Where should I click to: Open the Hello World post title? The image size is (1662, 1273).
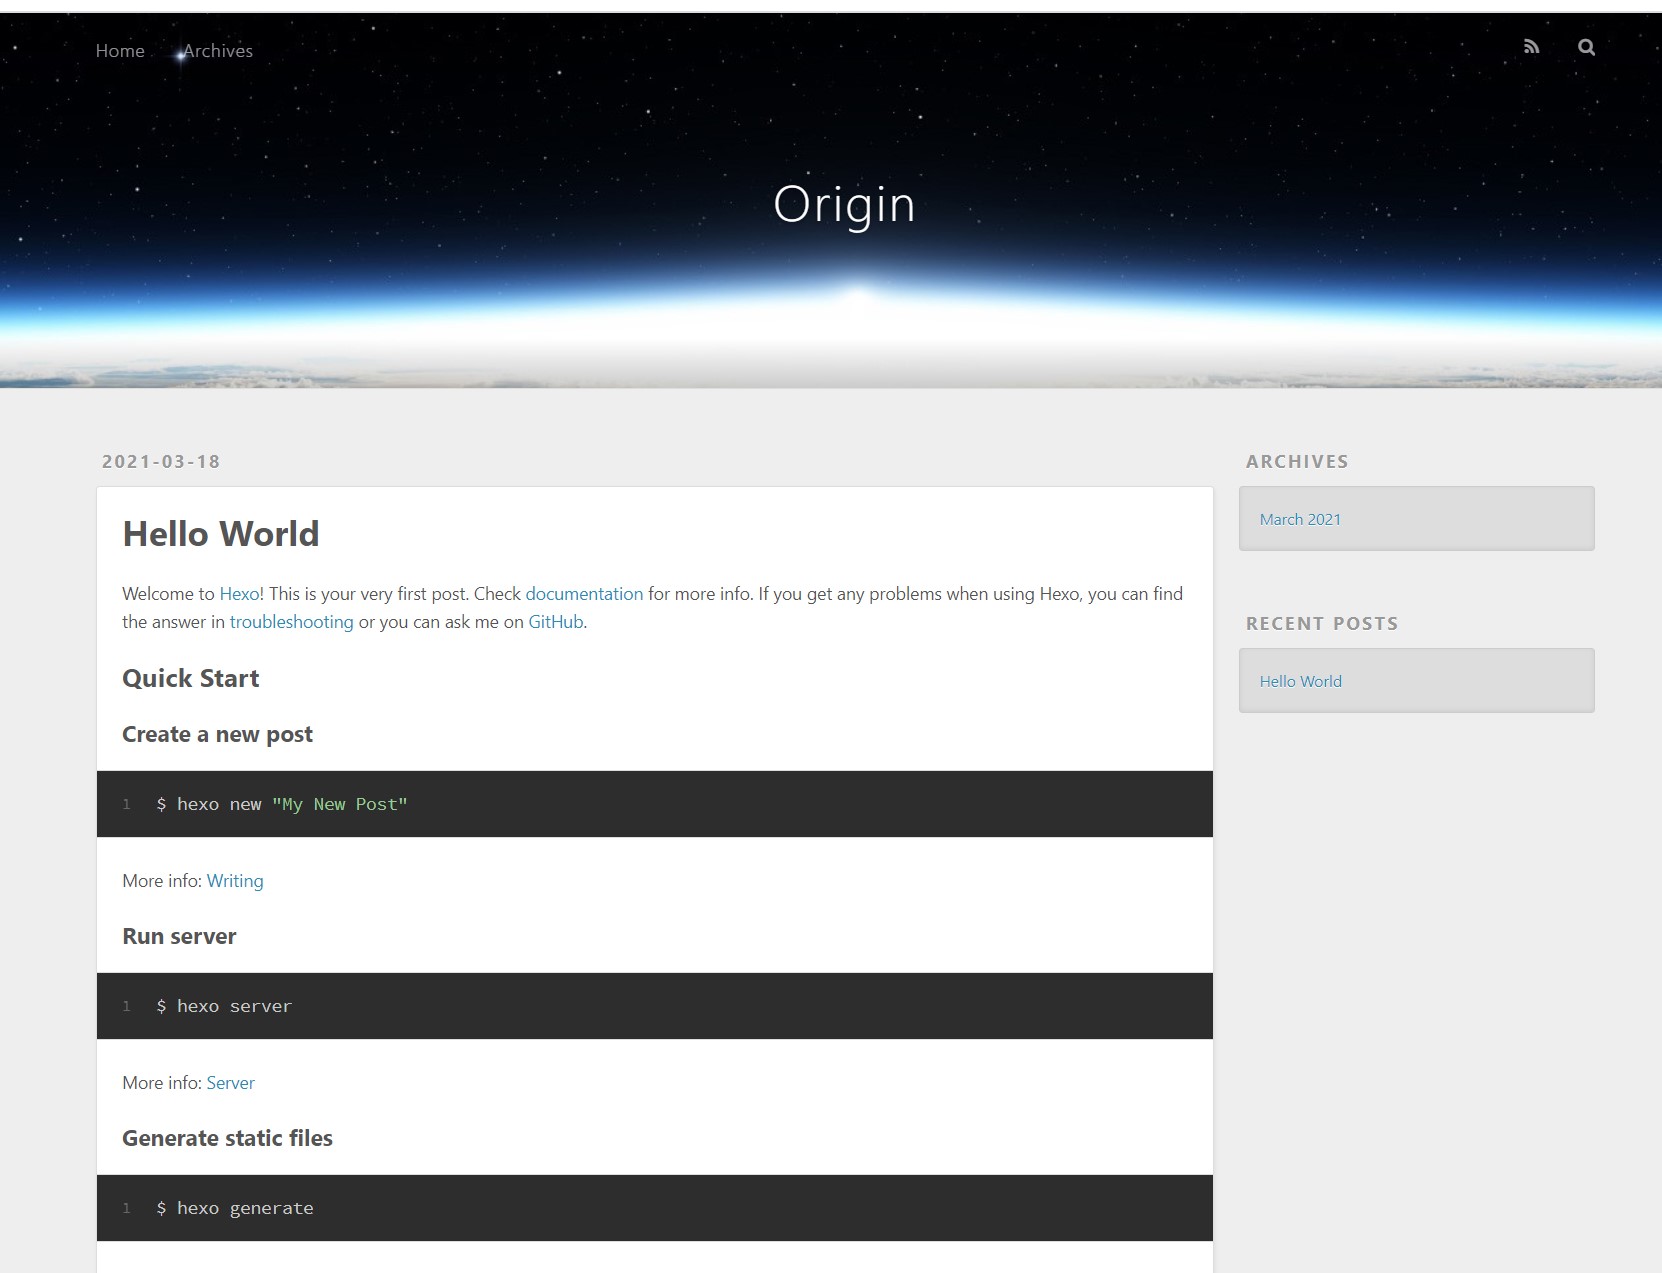(x=221, y=534)
